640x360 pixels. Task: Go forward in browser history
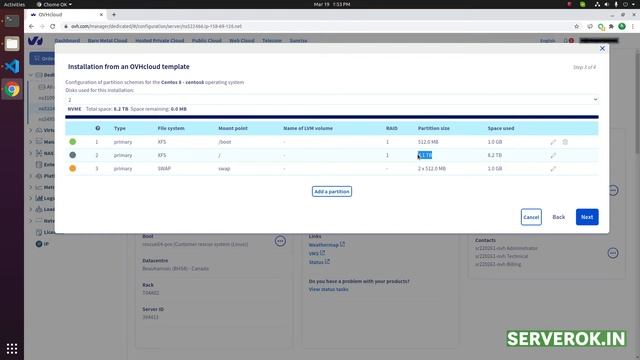coord(42,26)
